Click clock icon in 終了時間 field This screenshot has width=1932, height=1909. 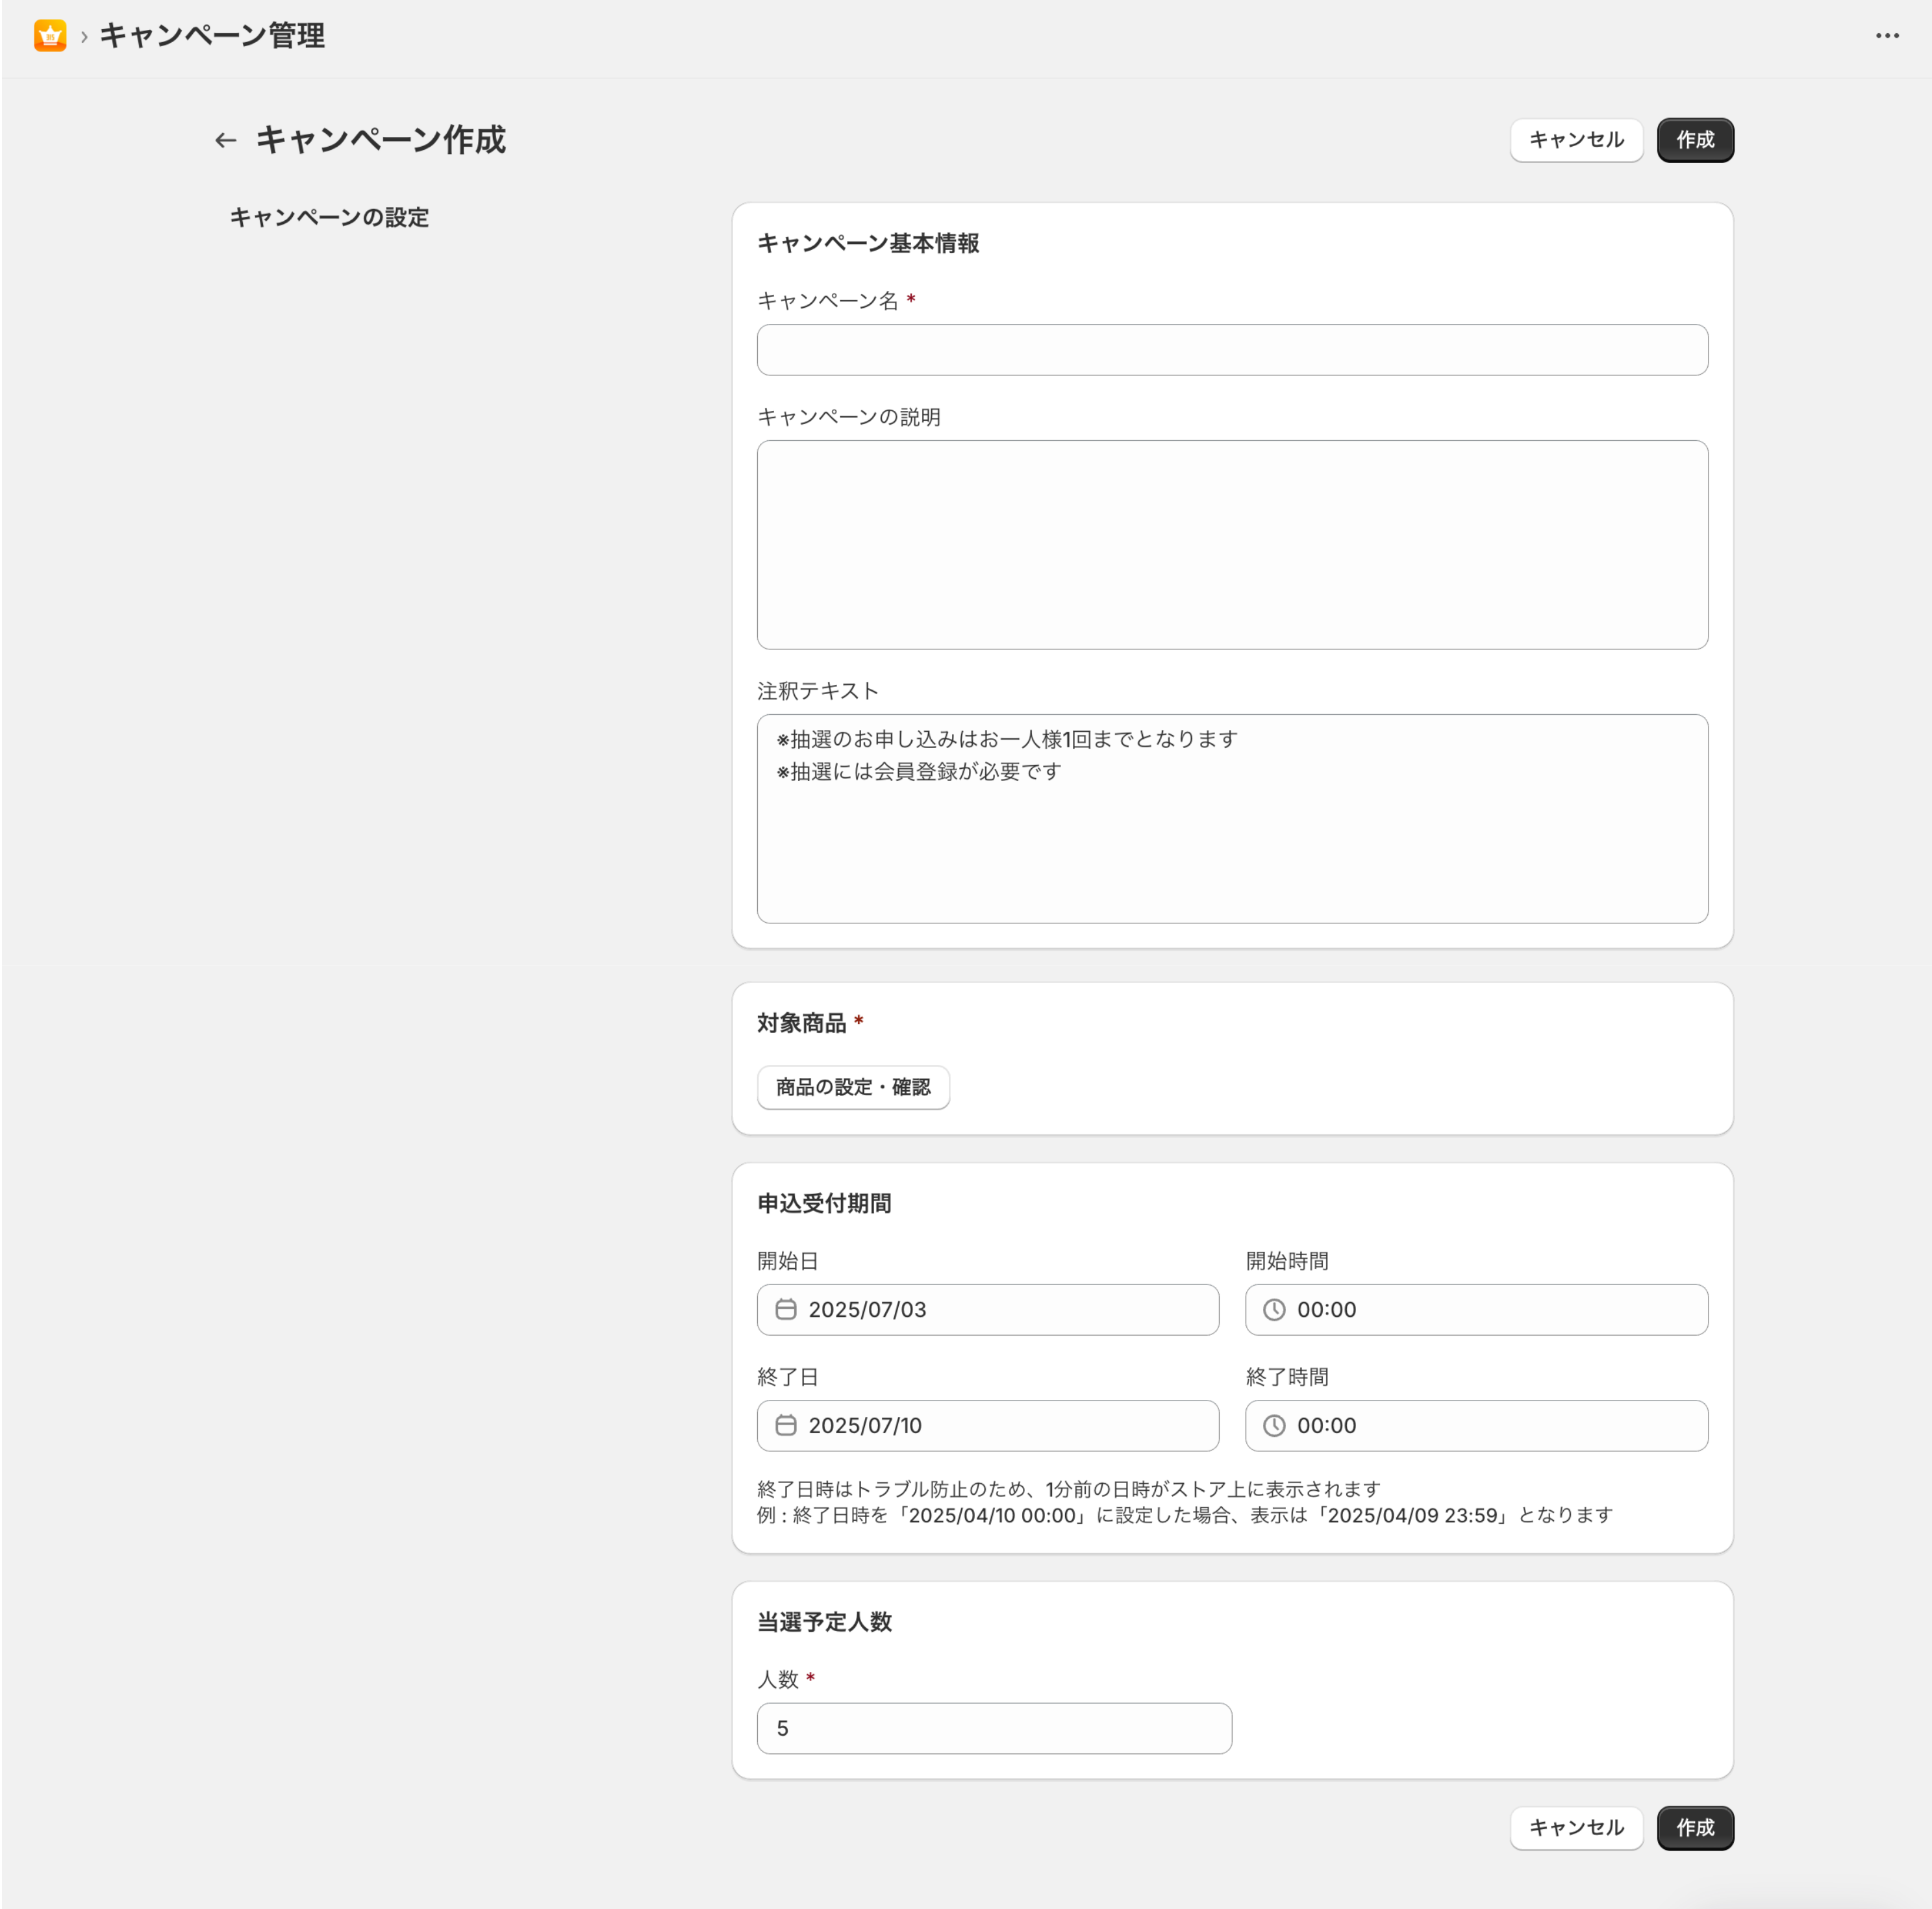[1274, 1425]
